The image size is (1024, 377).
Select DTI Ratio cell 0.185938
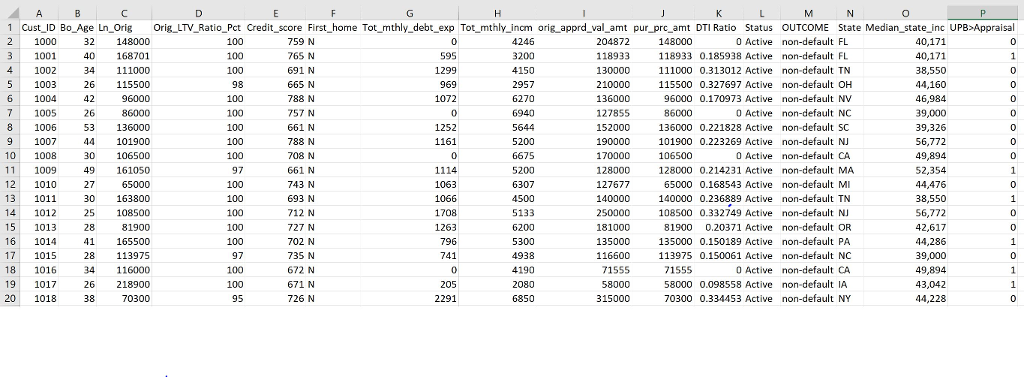[x=718, y=56]
